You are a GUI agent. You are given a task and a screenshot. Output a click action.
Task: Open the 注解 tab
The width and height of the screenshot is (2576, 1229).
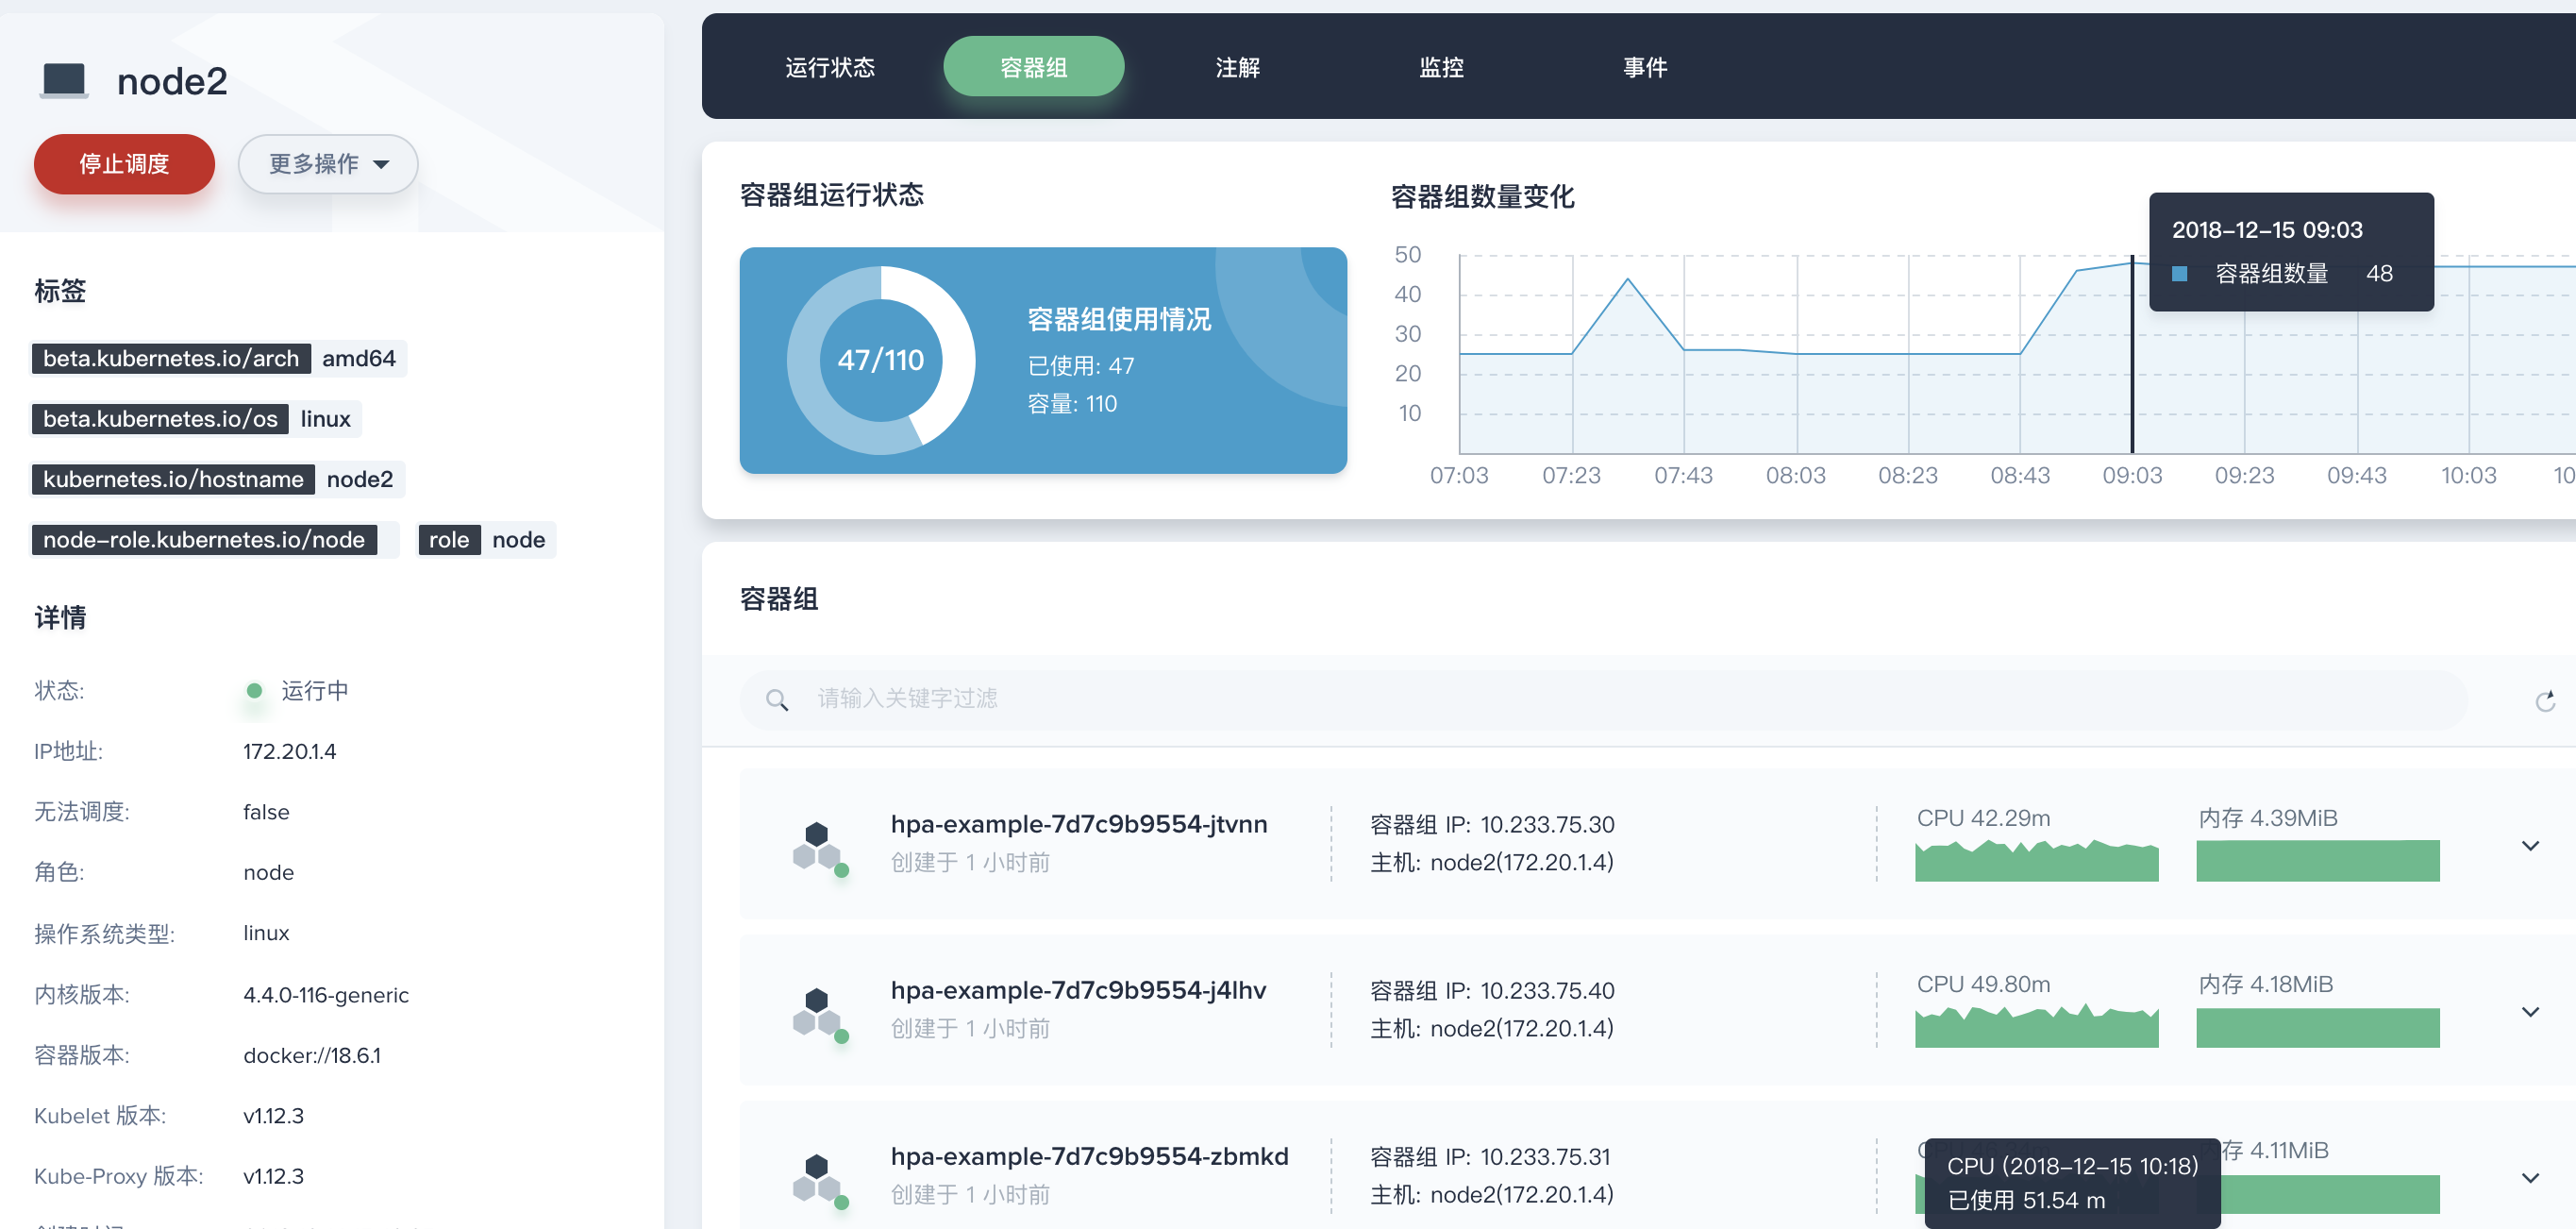click(x=1237, y=67)
